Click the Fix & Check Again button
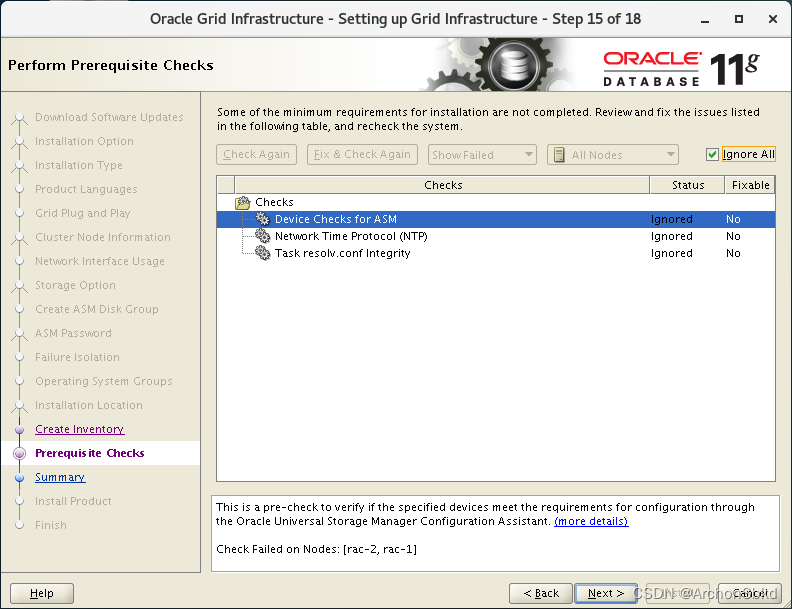Screen dimensions: 792x609 [362, 155]
